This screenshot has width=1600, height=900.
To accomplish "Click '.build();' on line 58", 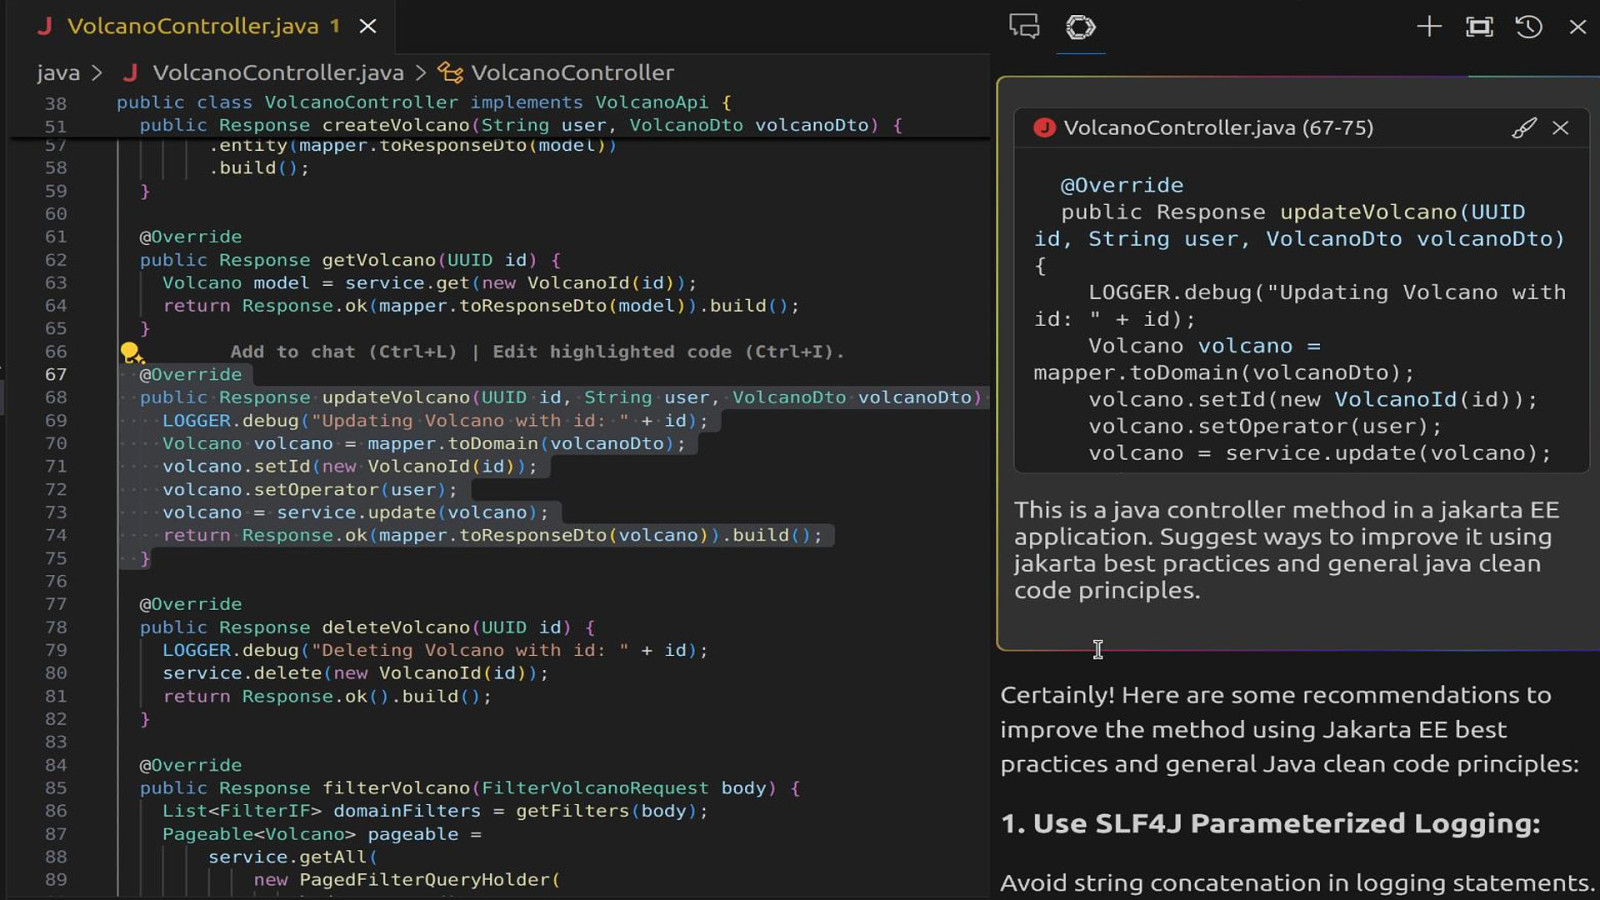I will pos(259,168).
